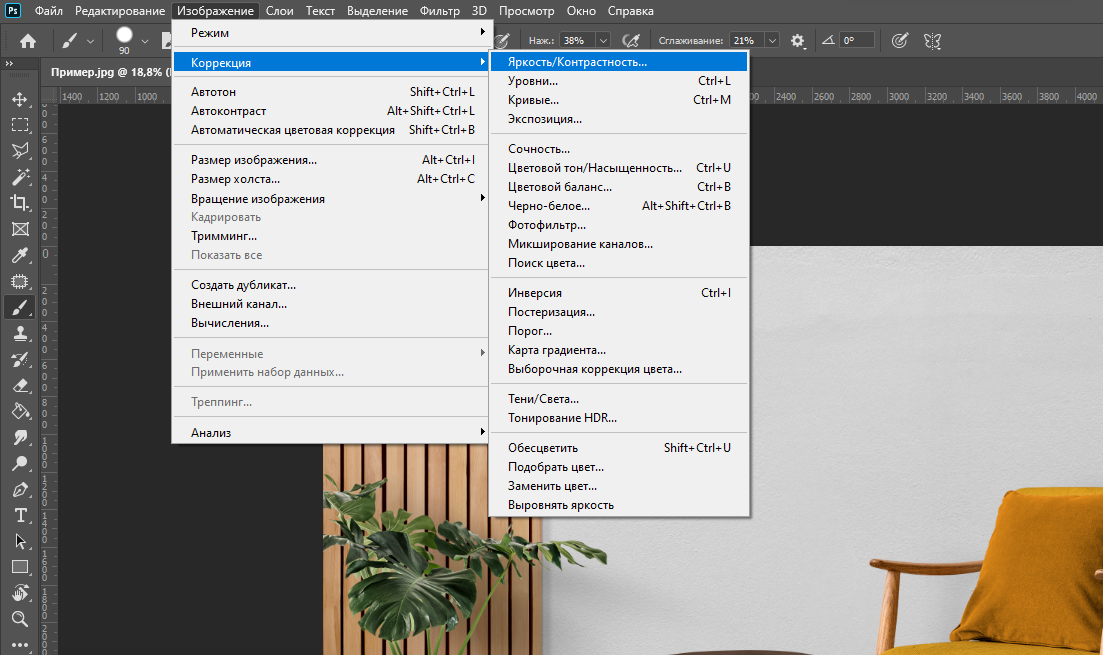Pick the Eyedropper tool
The image size is (1103, 655).
tap(19, 255)
